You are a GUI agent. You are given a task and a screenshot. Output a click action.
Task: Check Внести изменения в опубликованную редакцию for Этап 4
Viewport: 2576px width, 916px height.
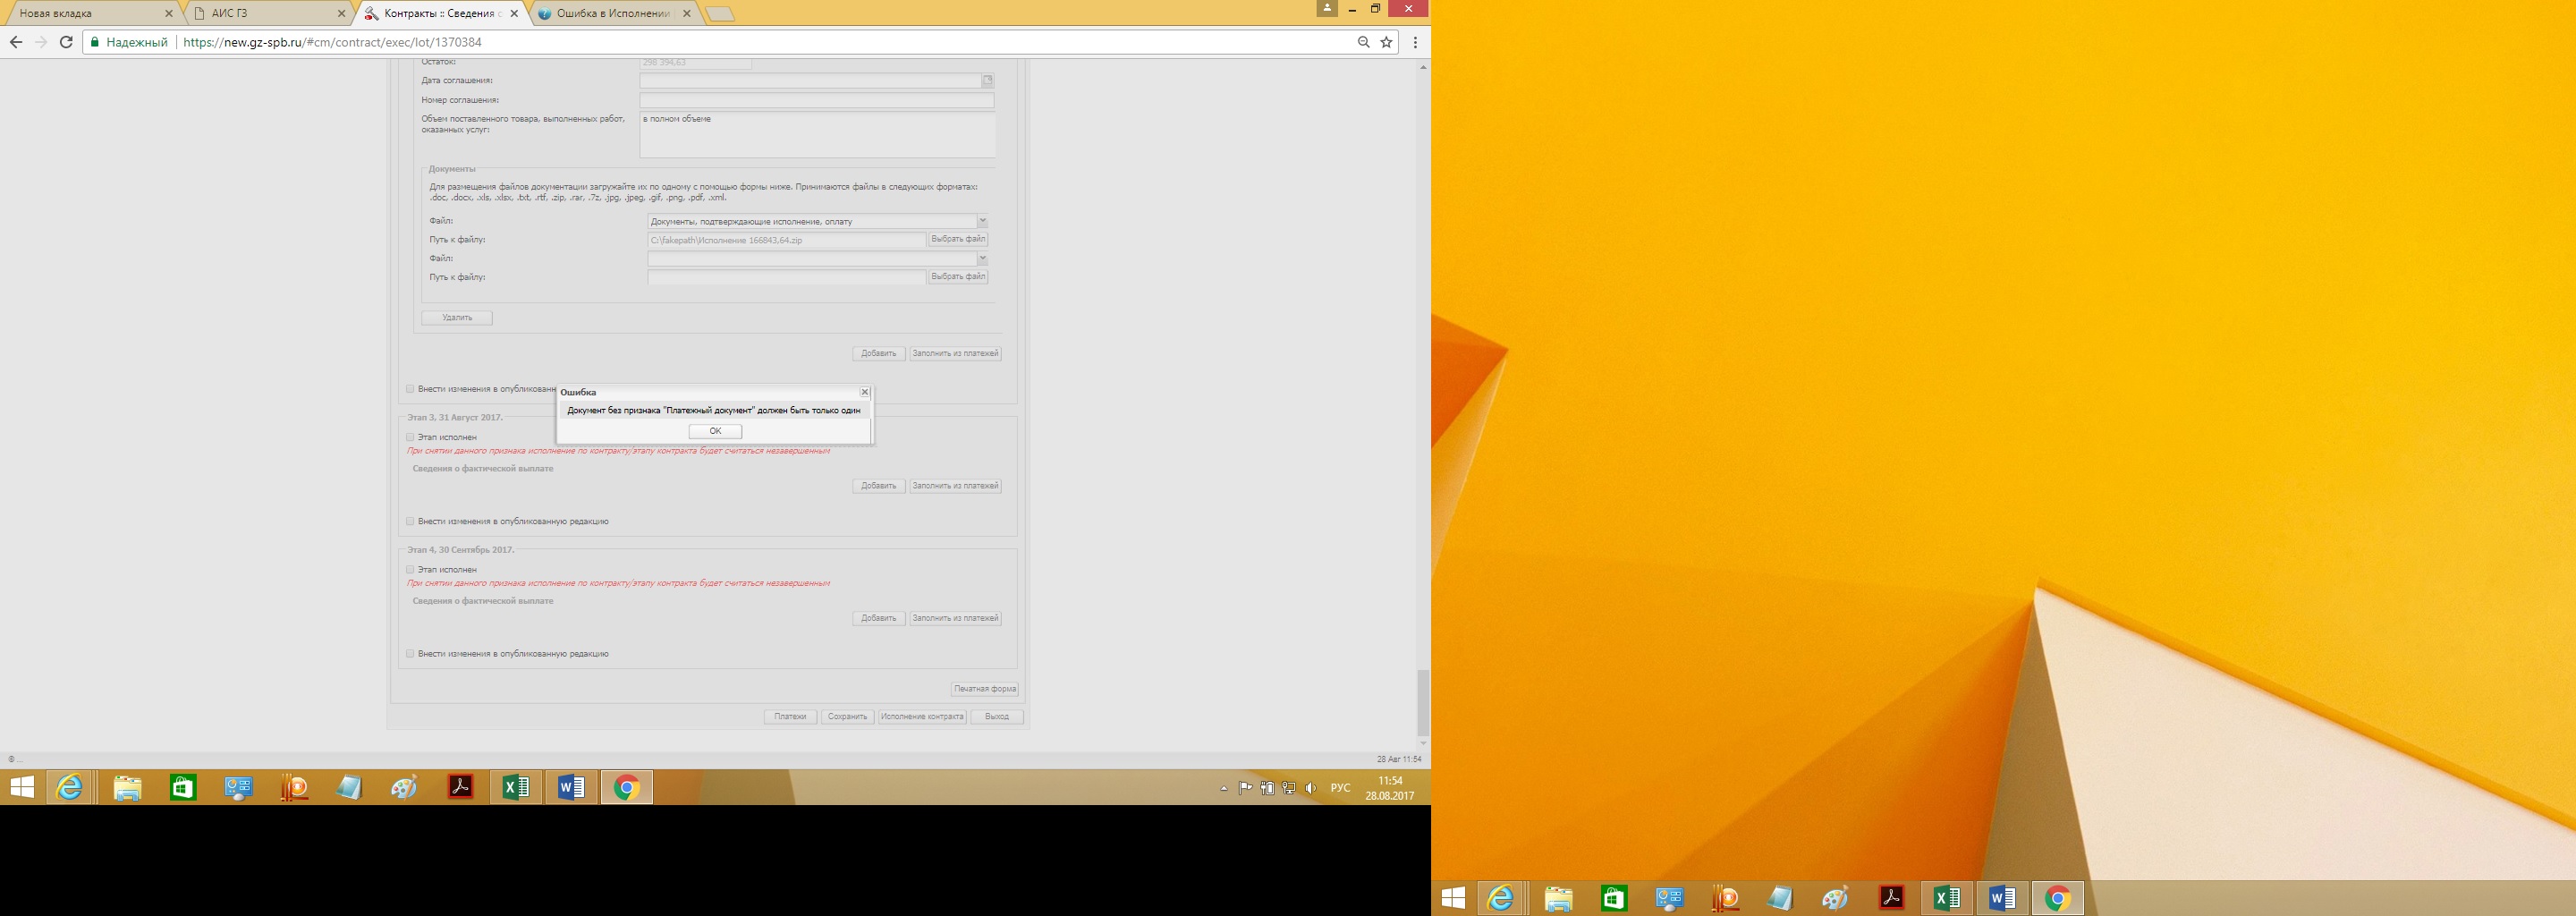click(x=410, y=654)
